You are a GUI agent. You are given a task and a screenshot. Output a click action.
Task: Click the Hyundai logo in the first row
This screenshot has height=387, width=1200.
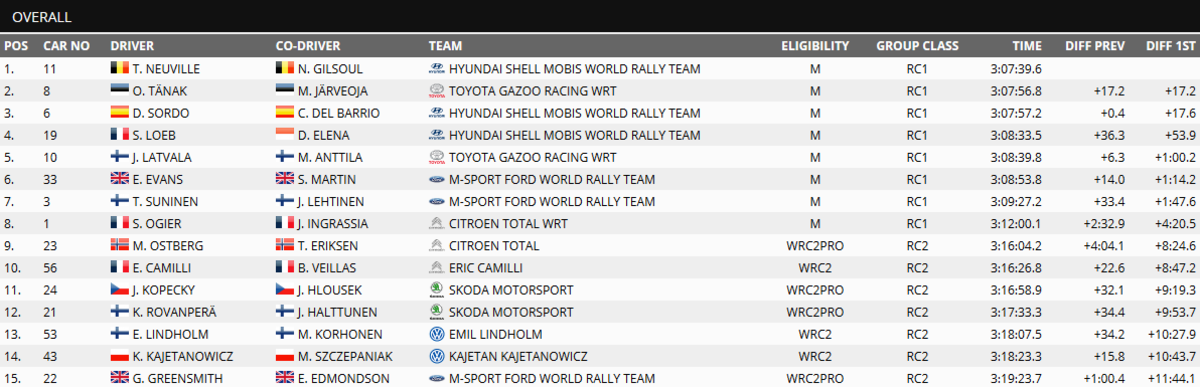[x=436, y=69]
